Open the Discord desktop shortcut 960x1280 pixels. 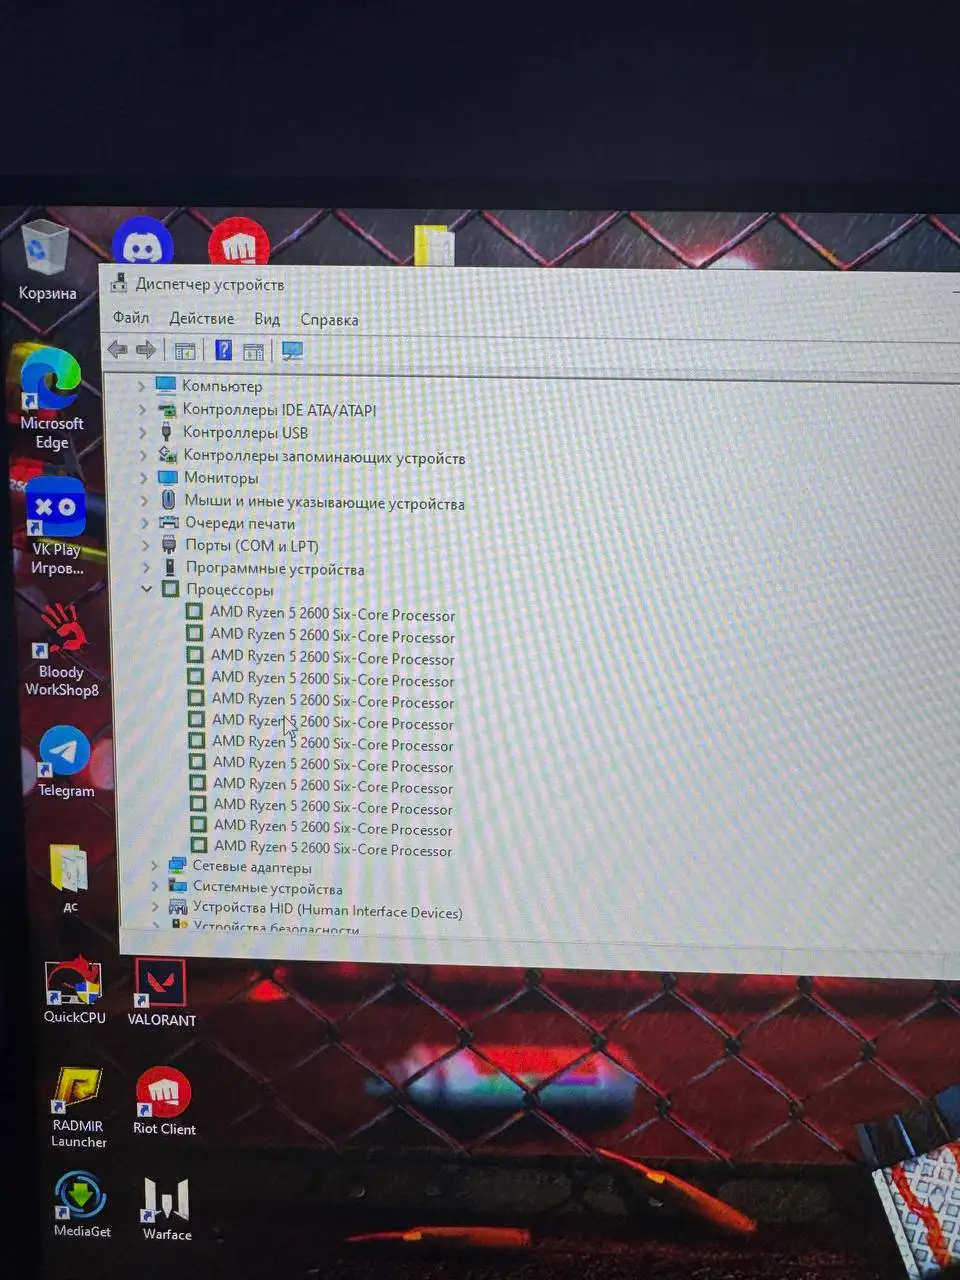point(143,244)
